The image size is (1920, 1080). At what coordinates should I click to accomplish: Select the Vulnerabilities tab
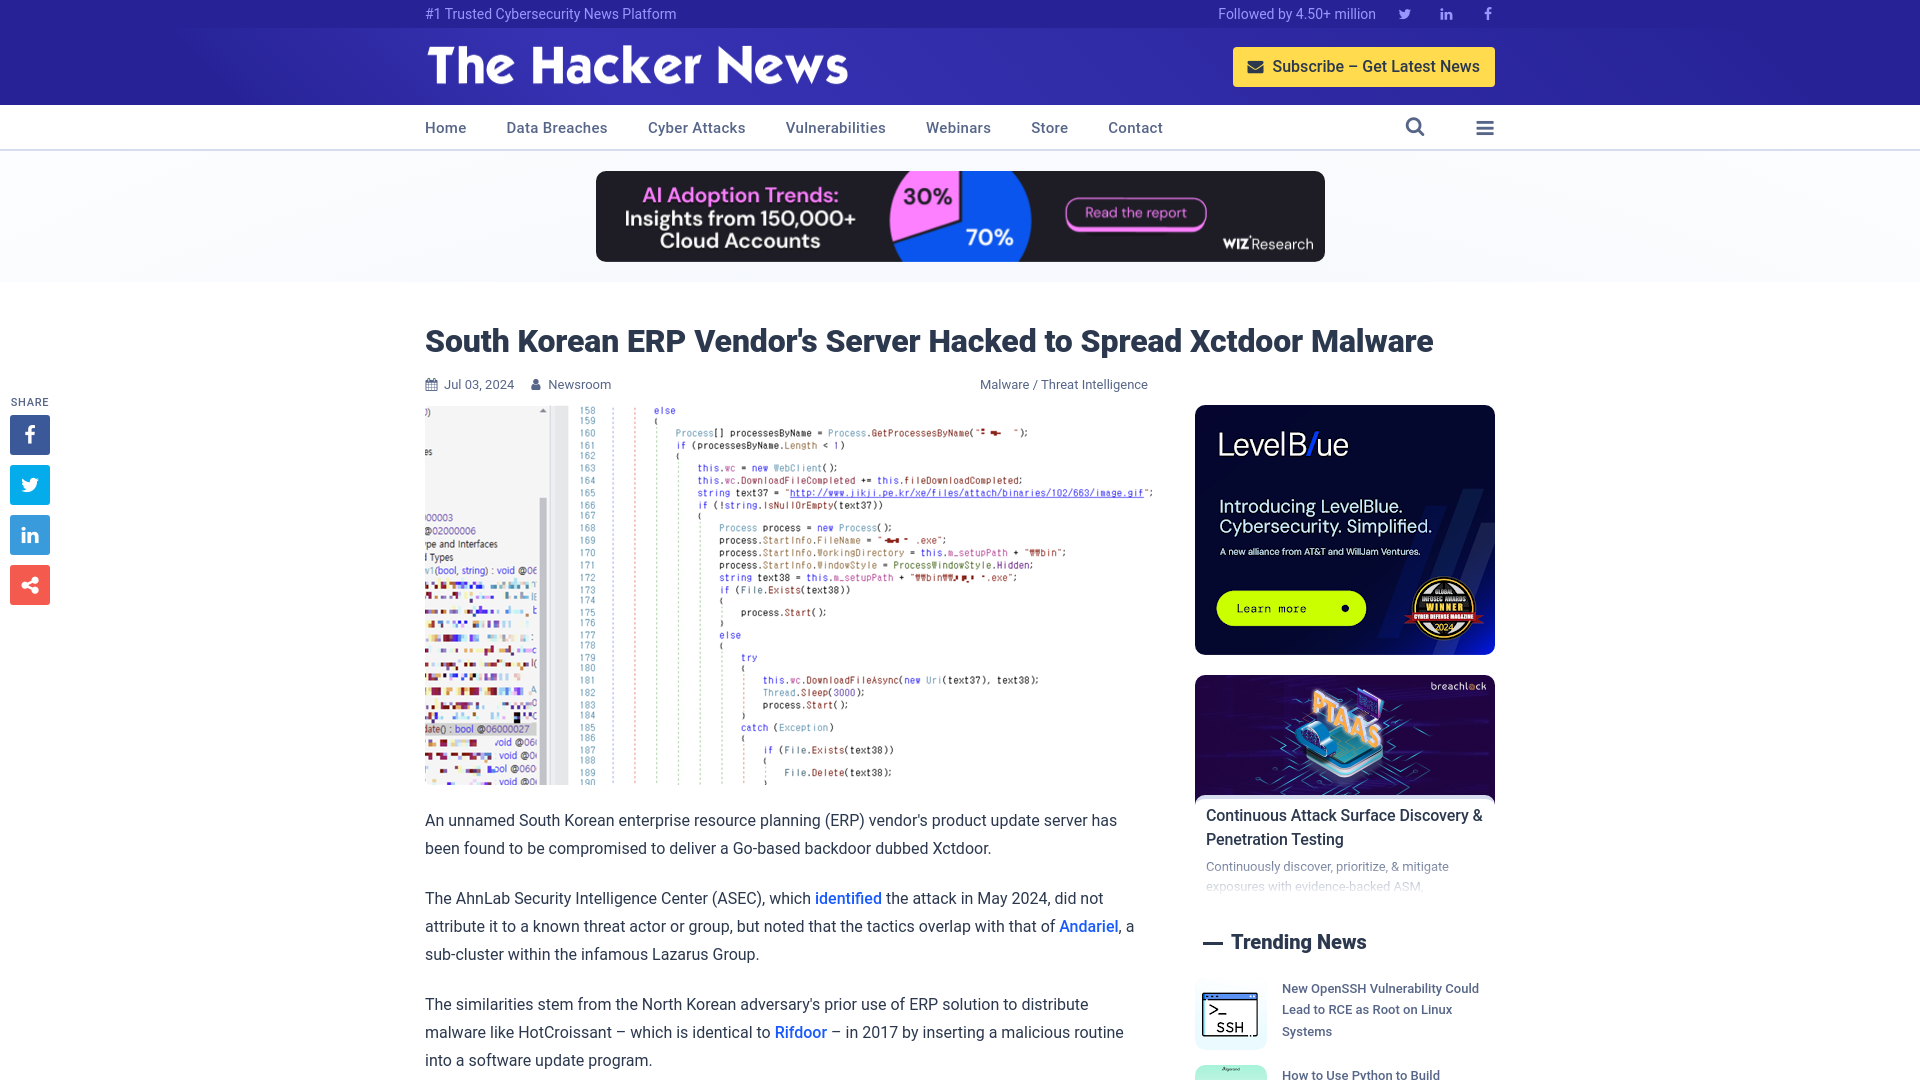click(x=836, y=127)
